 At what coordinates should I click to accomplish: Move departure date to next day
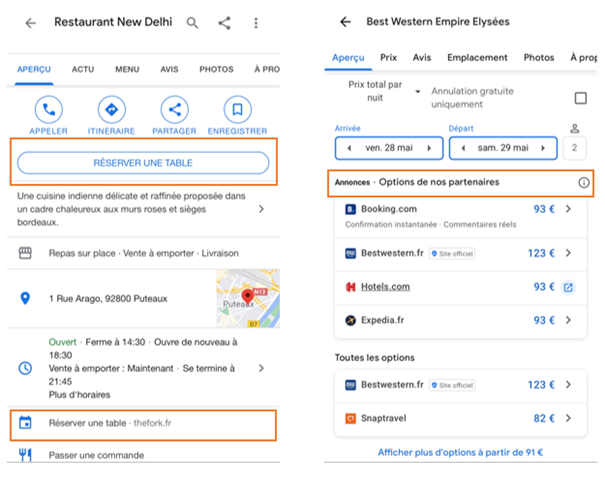(x=543, y=148)
